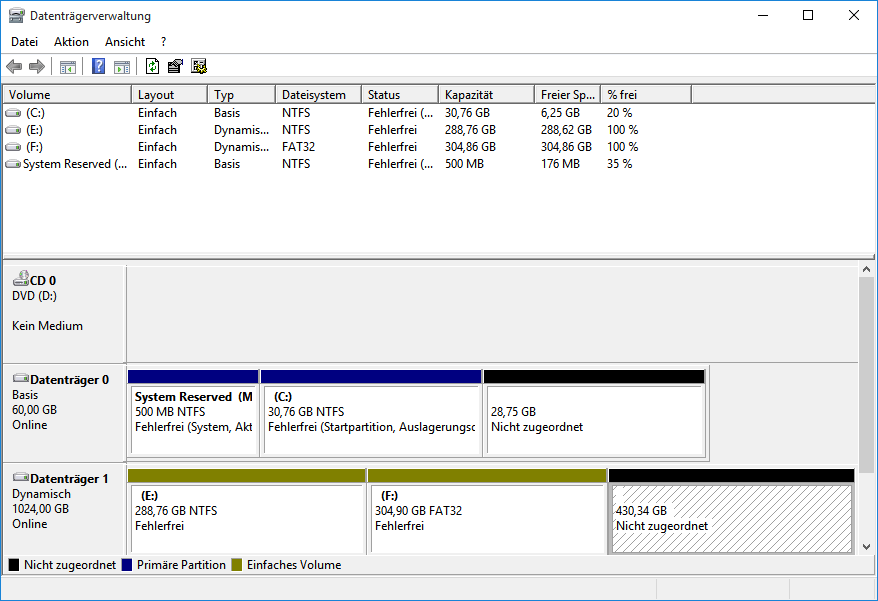Viewport: 878px width, 601px height.
Task: Toggle the console tree toolbar icon
Action: [68, 67]
